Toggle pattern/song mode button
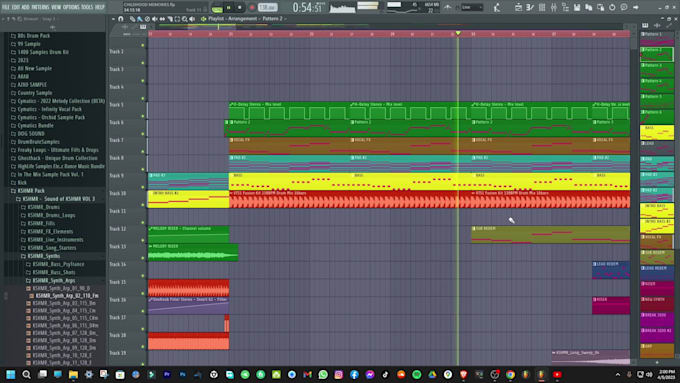 [217, 8]
